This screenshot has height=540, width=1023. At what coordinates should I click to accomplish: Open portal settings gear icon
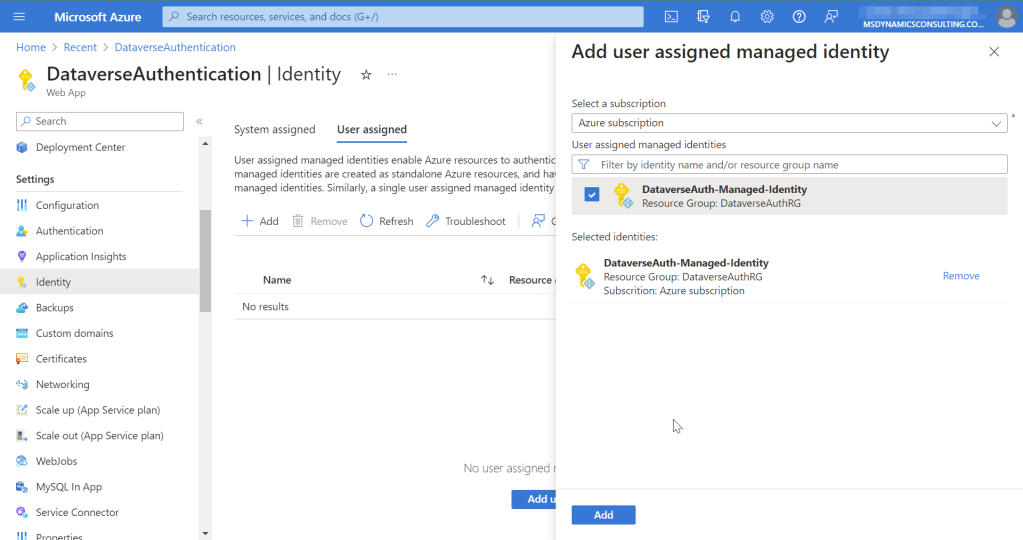(x=767, y=17)
